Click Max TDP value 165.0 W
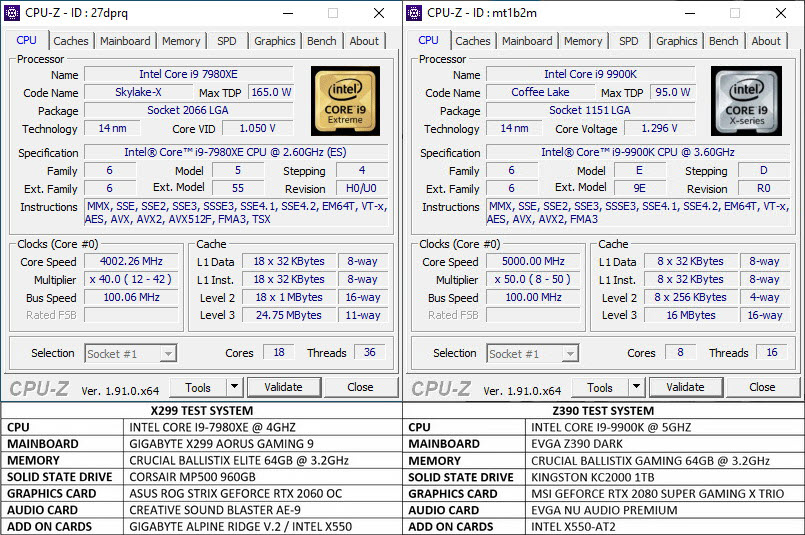 pyautogui.click(x=271, y=92)
